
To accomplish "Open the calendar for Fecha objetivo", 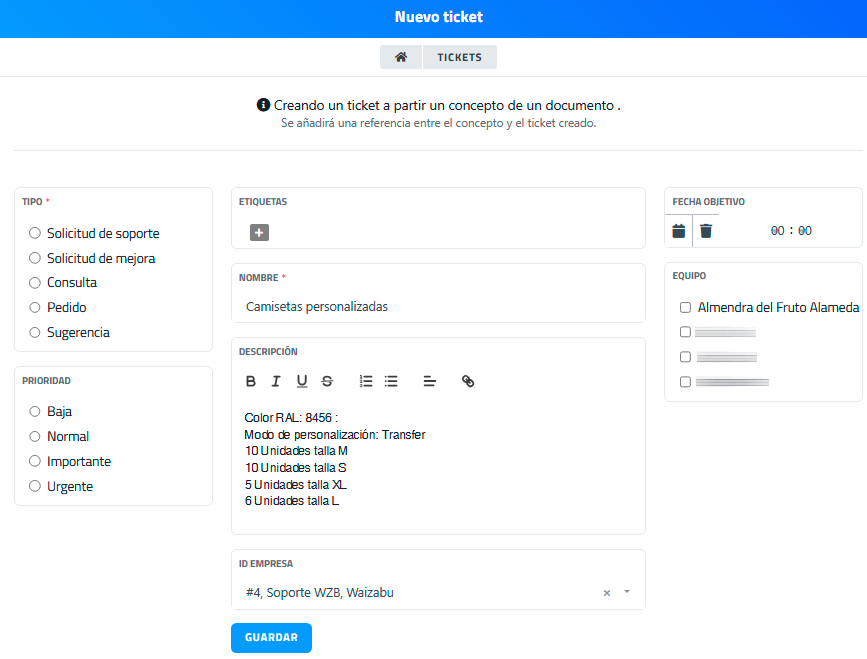I will tap(679, 231).
